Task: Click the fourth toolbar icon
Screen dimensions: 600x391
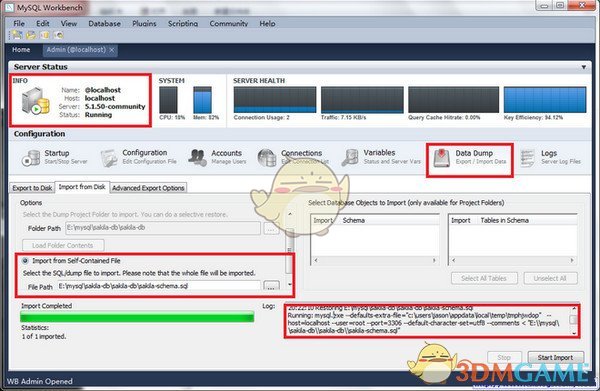Action: 59,35
